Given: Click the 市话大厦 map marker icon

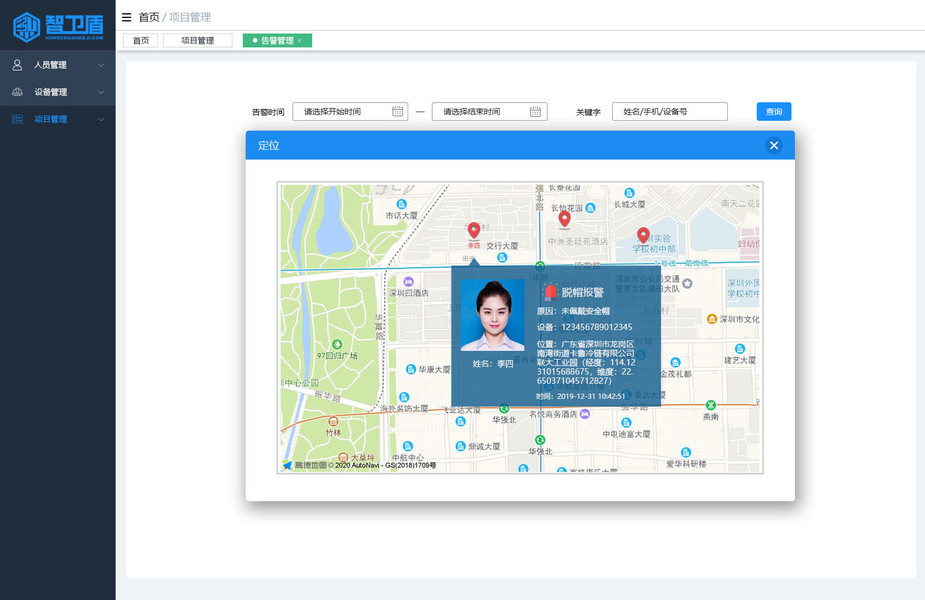Looking at the screenshot, I should tap(402, 204).
